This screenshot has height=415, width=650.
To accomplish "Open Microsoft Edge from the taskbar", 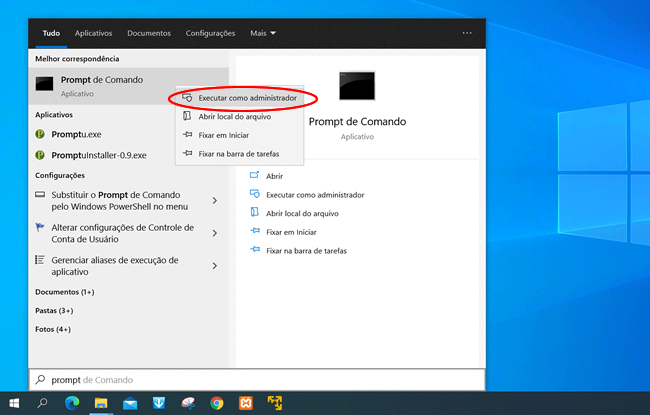I will coord(72,403).
